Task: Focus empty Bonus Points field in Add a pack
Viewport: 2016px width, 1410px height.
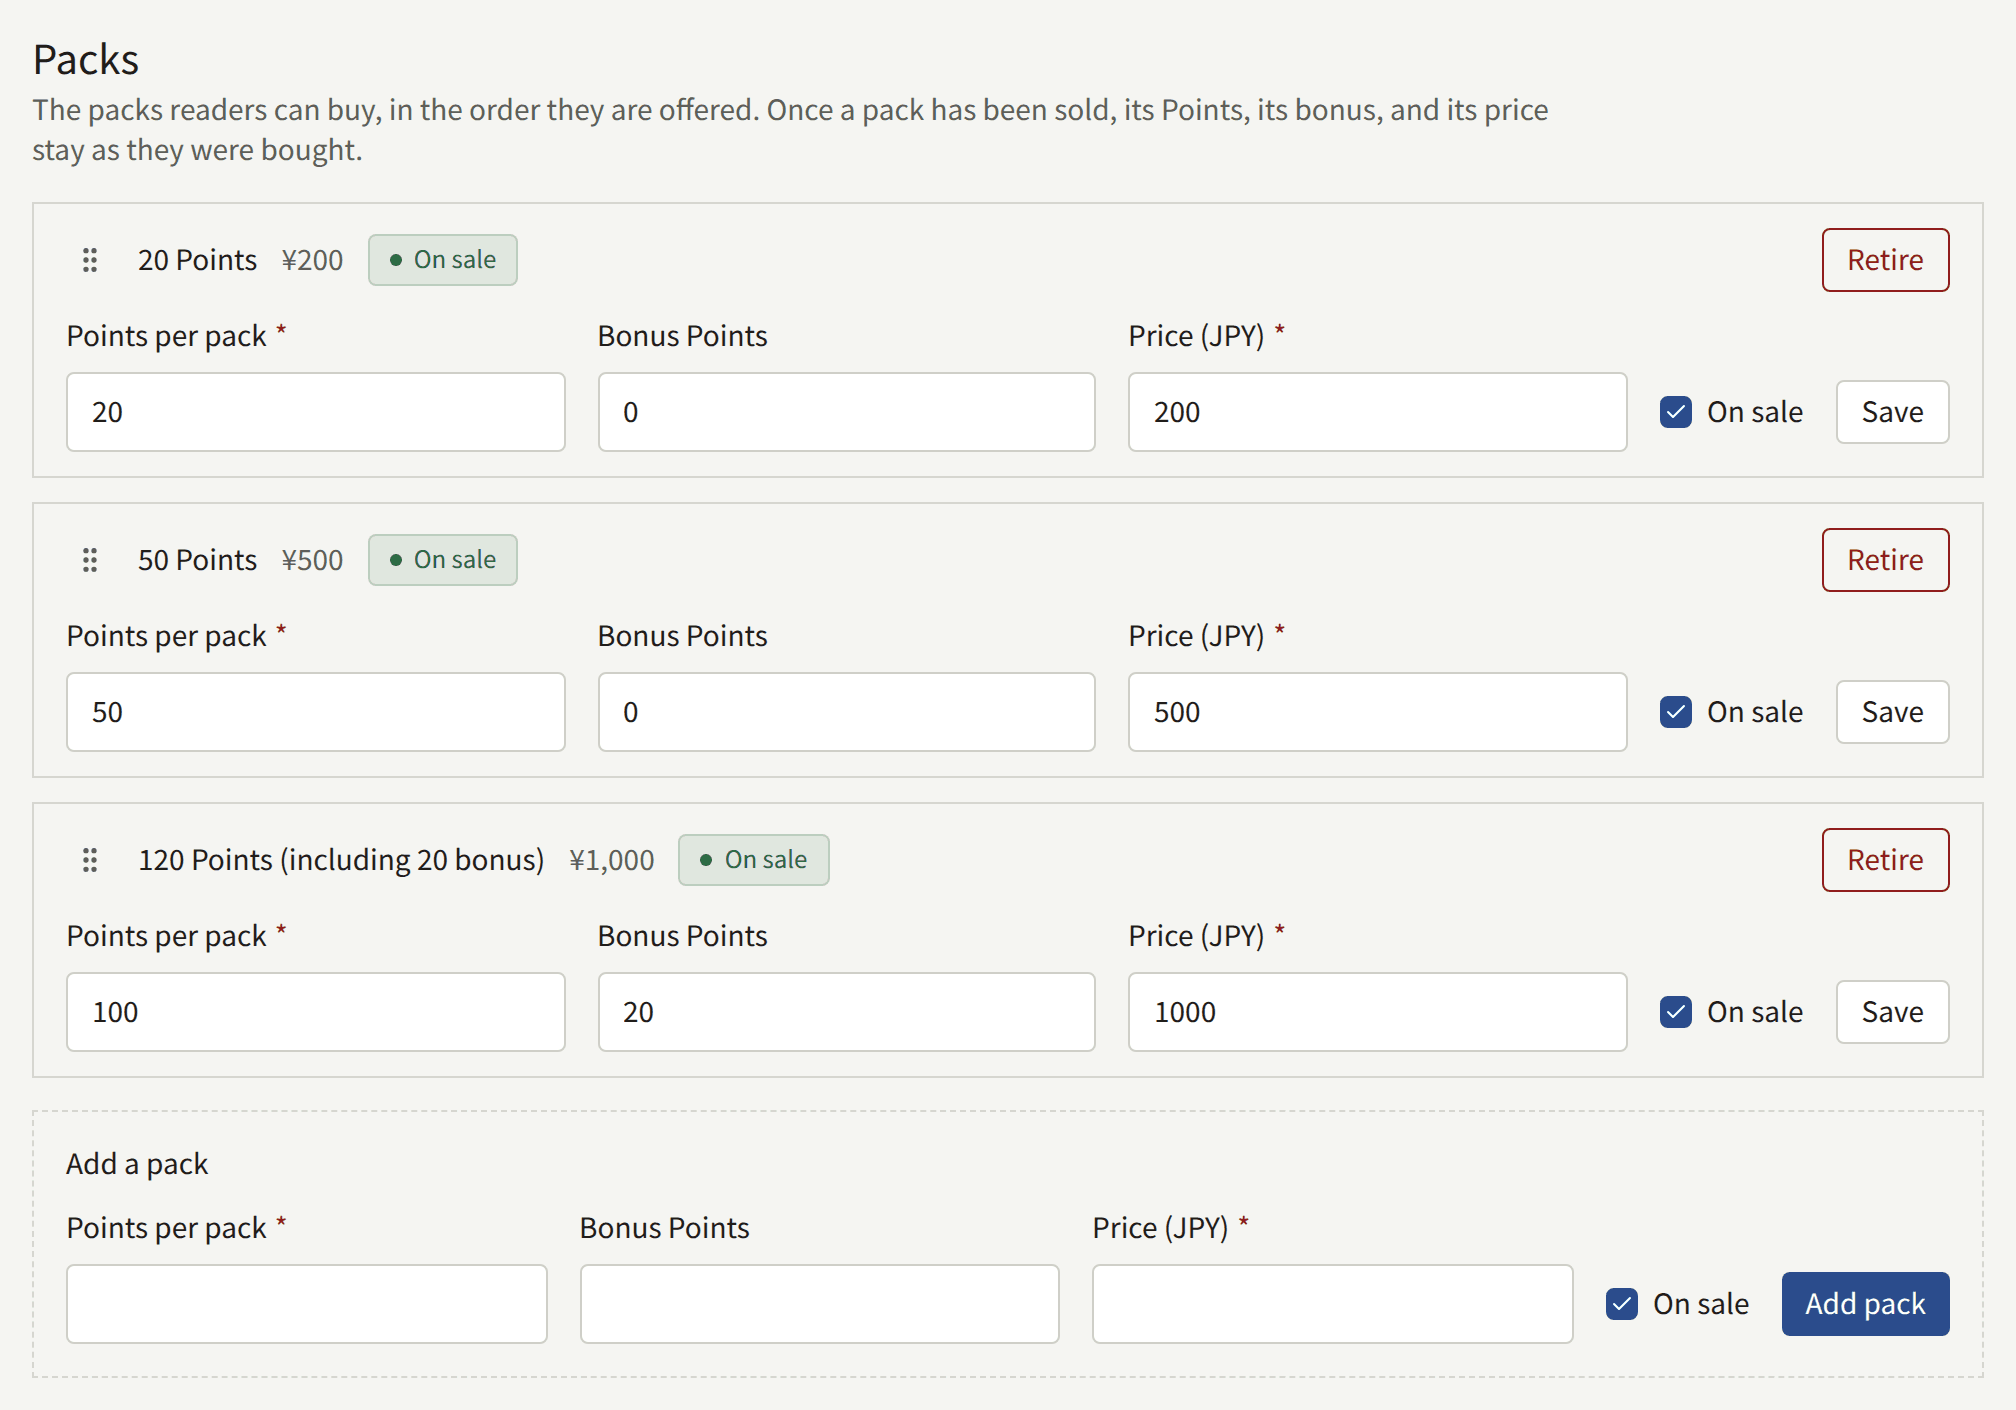Action: (x=819, y=1304)
